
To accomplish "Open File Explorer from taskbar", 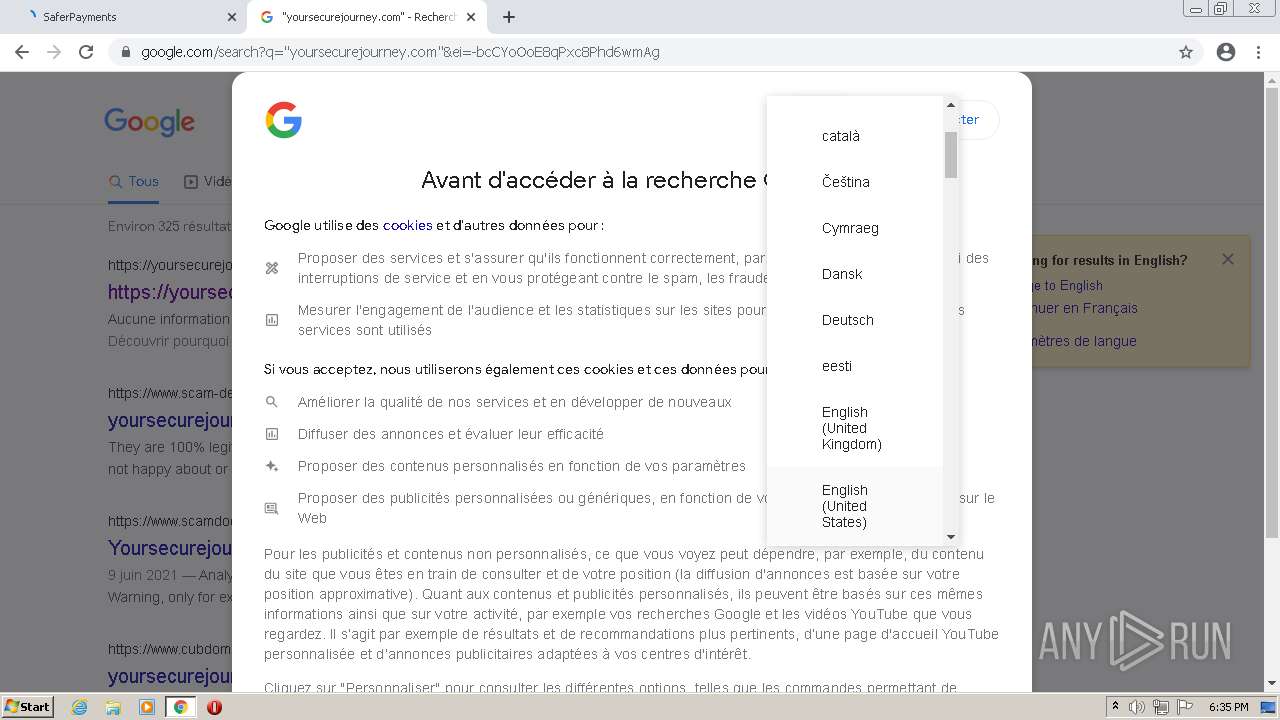I will (113, 707).
